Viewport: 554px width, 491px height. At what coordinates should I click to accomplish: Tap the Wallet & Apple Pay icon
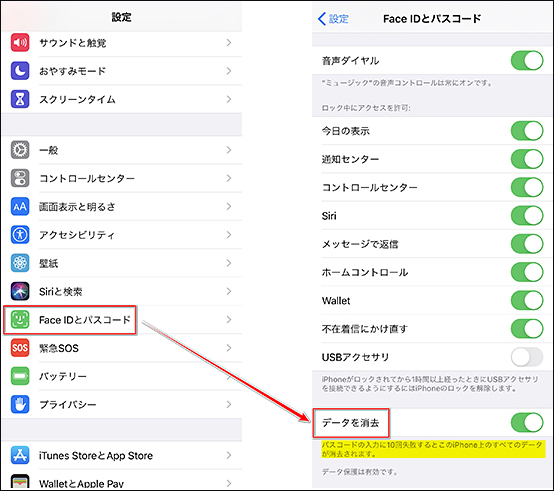(20, 482)
